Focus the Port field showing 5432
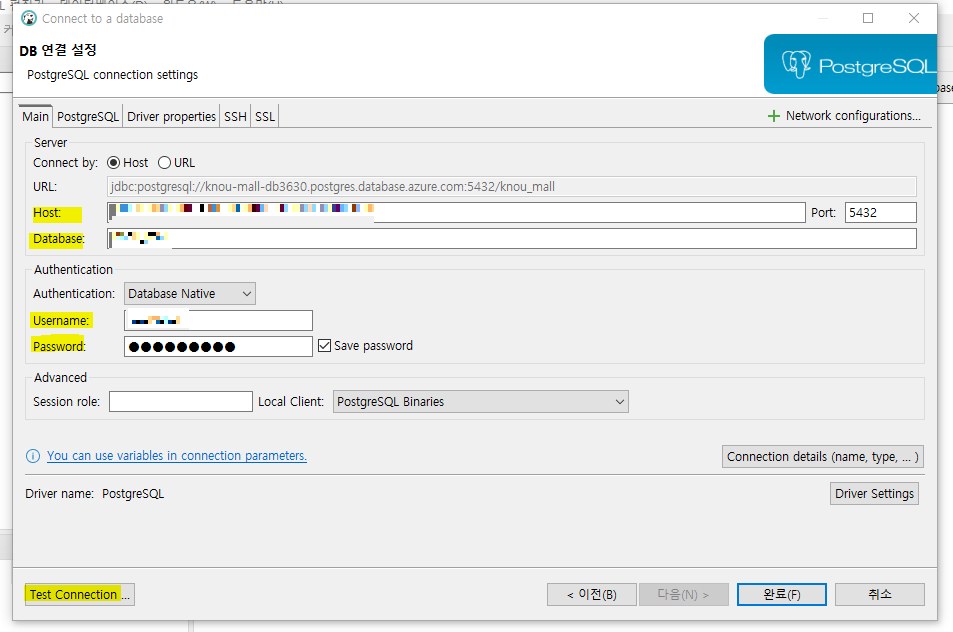Viewport: 953px width, 632px height. point(881,213)
